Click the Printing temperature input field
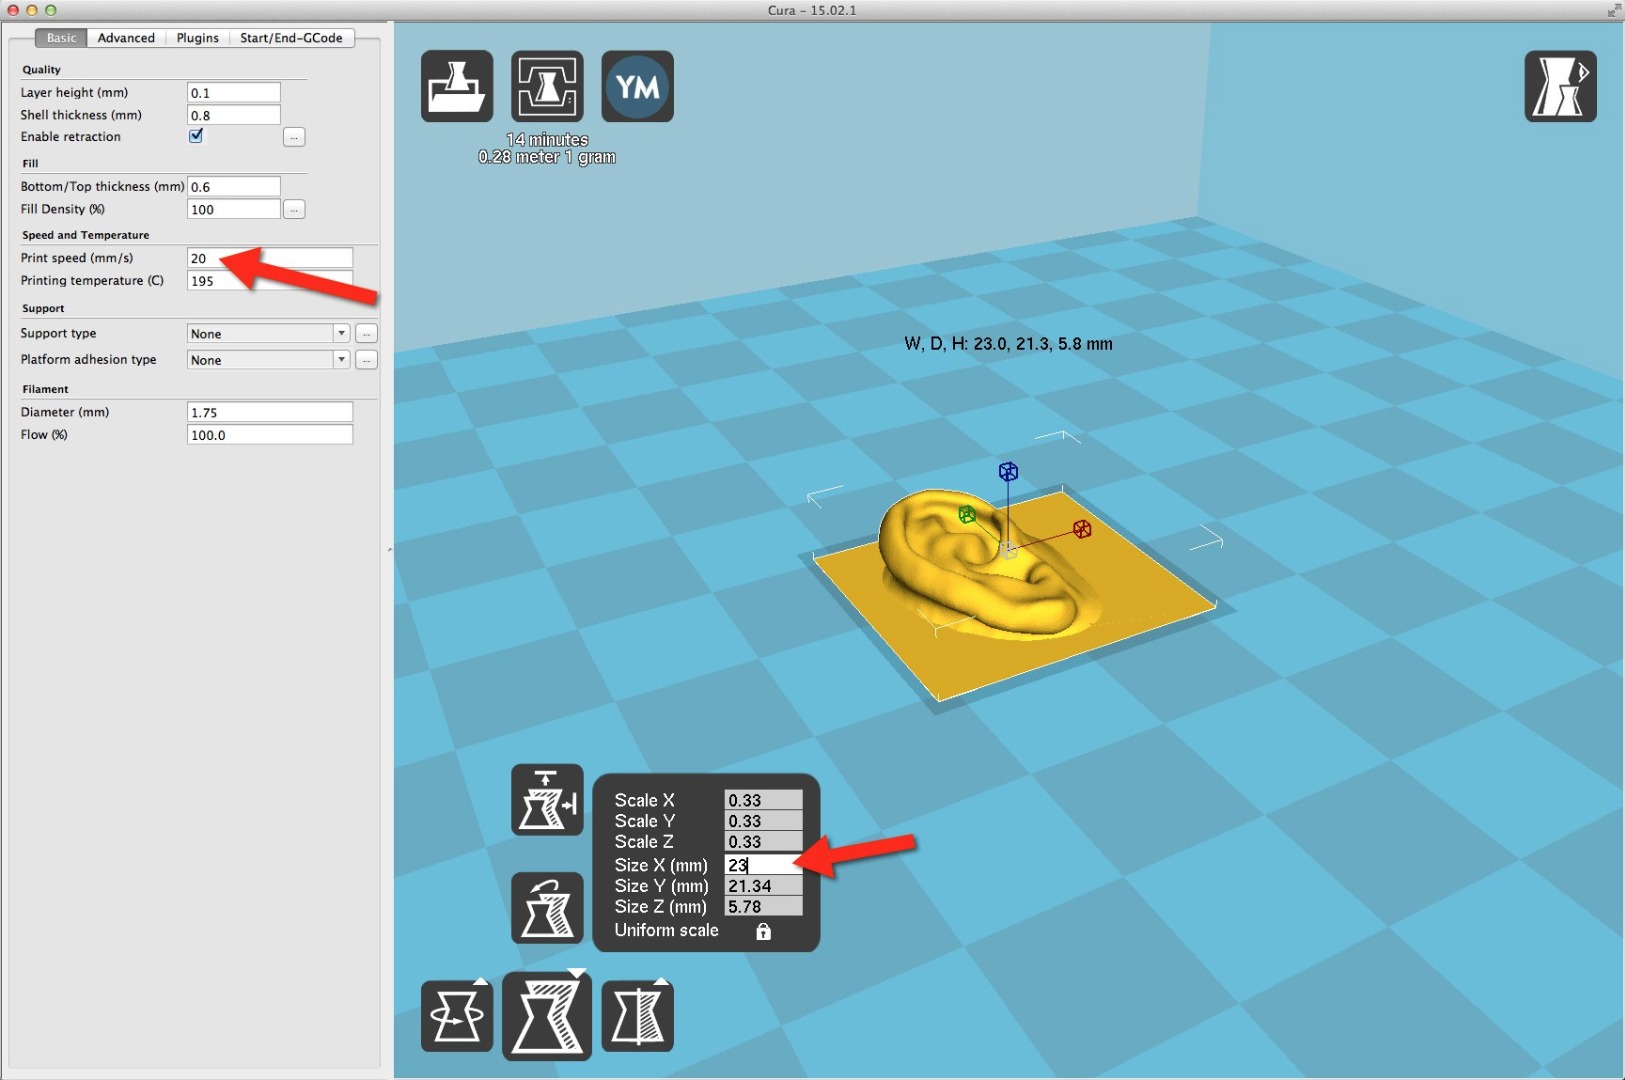Viewport: 1625px width, 1080px height. [x=270, y=281]
